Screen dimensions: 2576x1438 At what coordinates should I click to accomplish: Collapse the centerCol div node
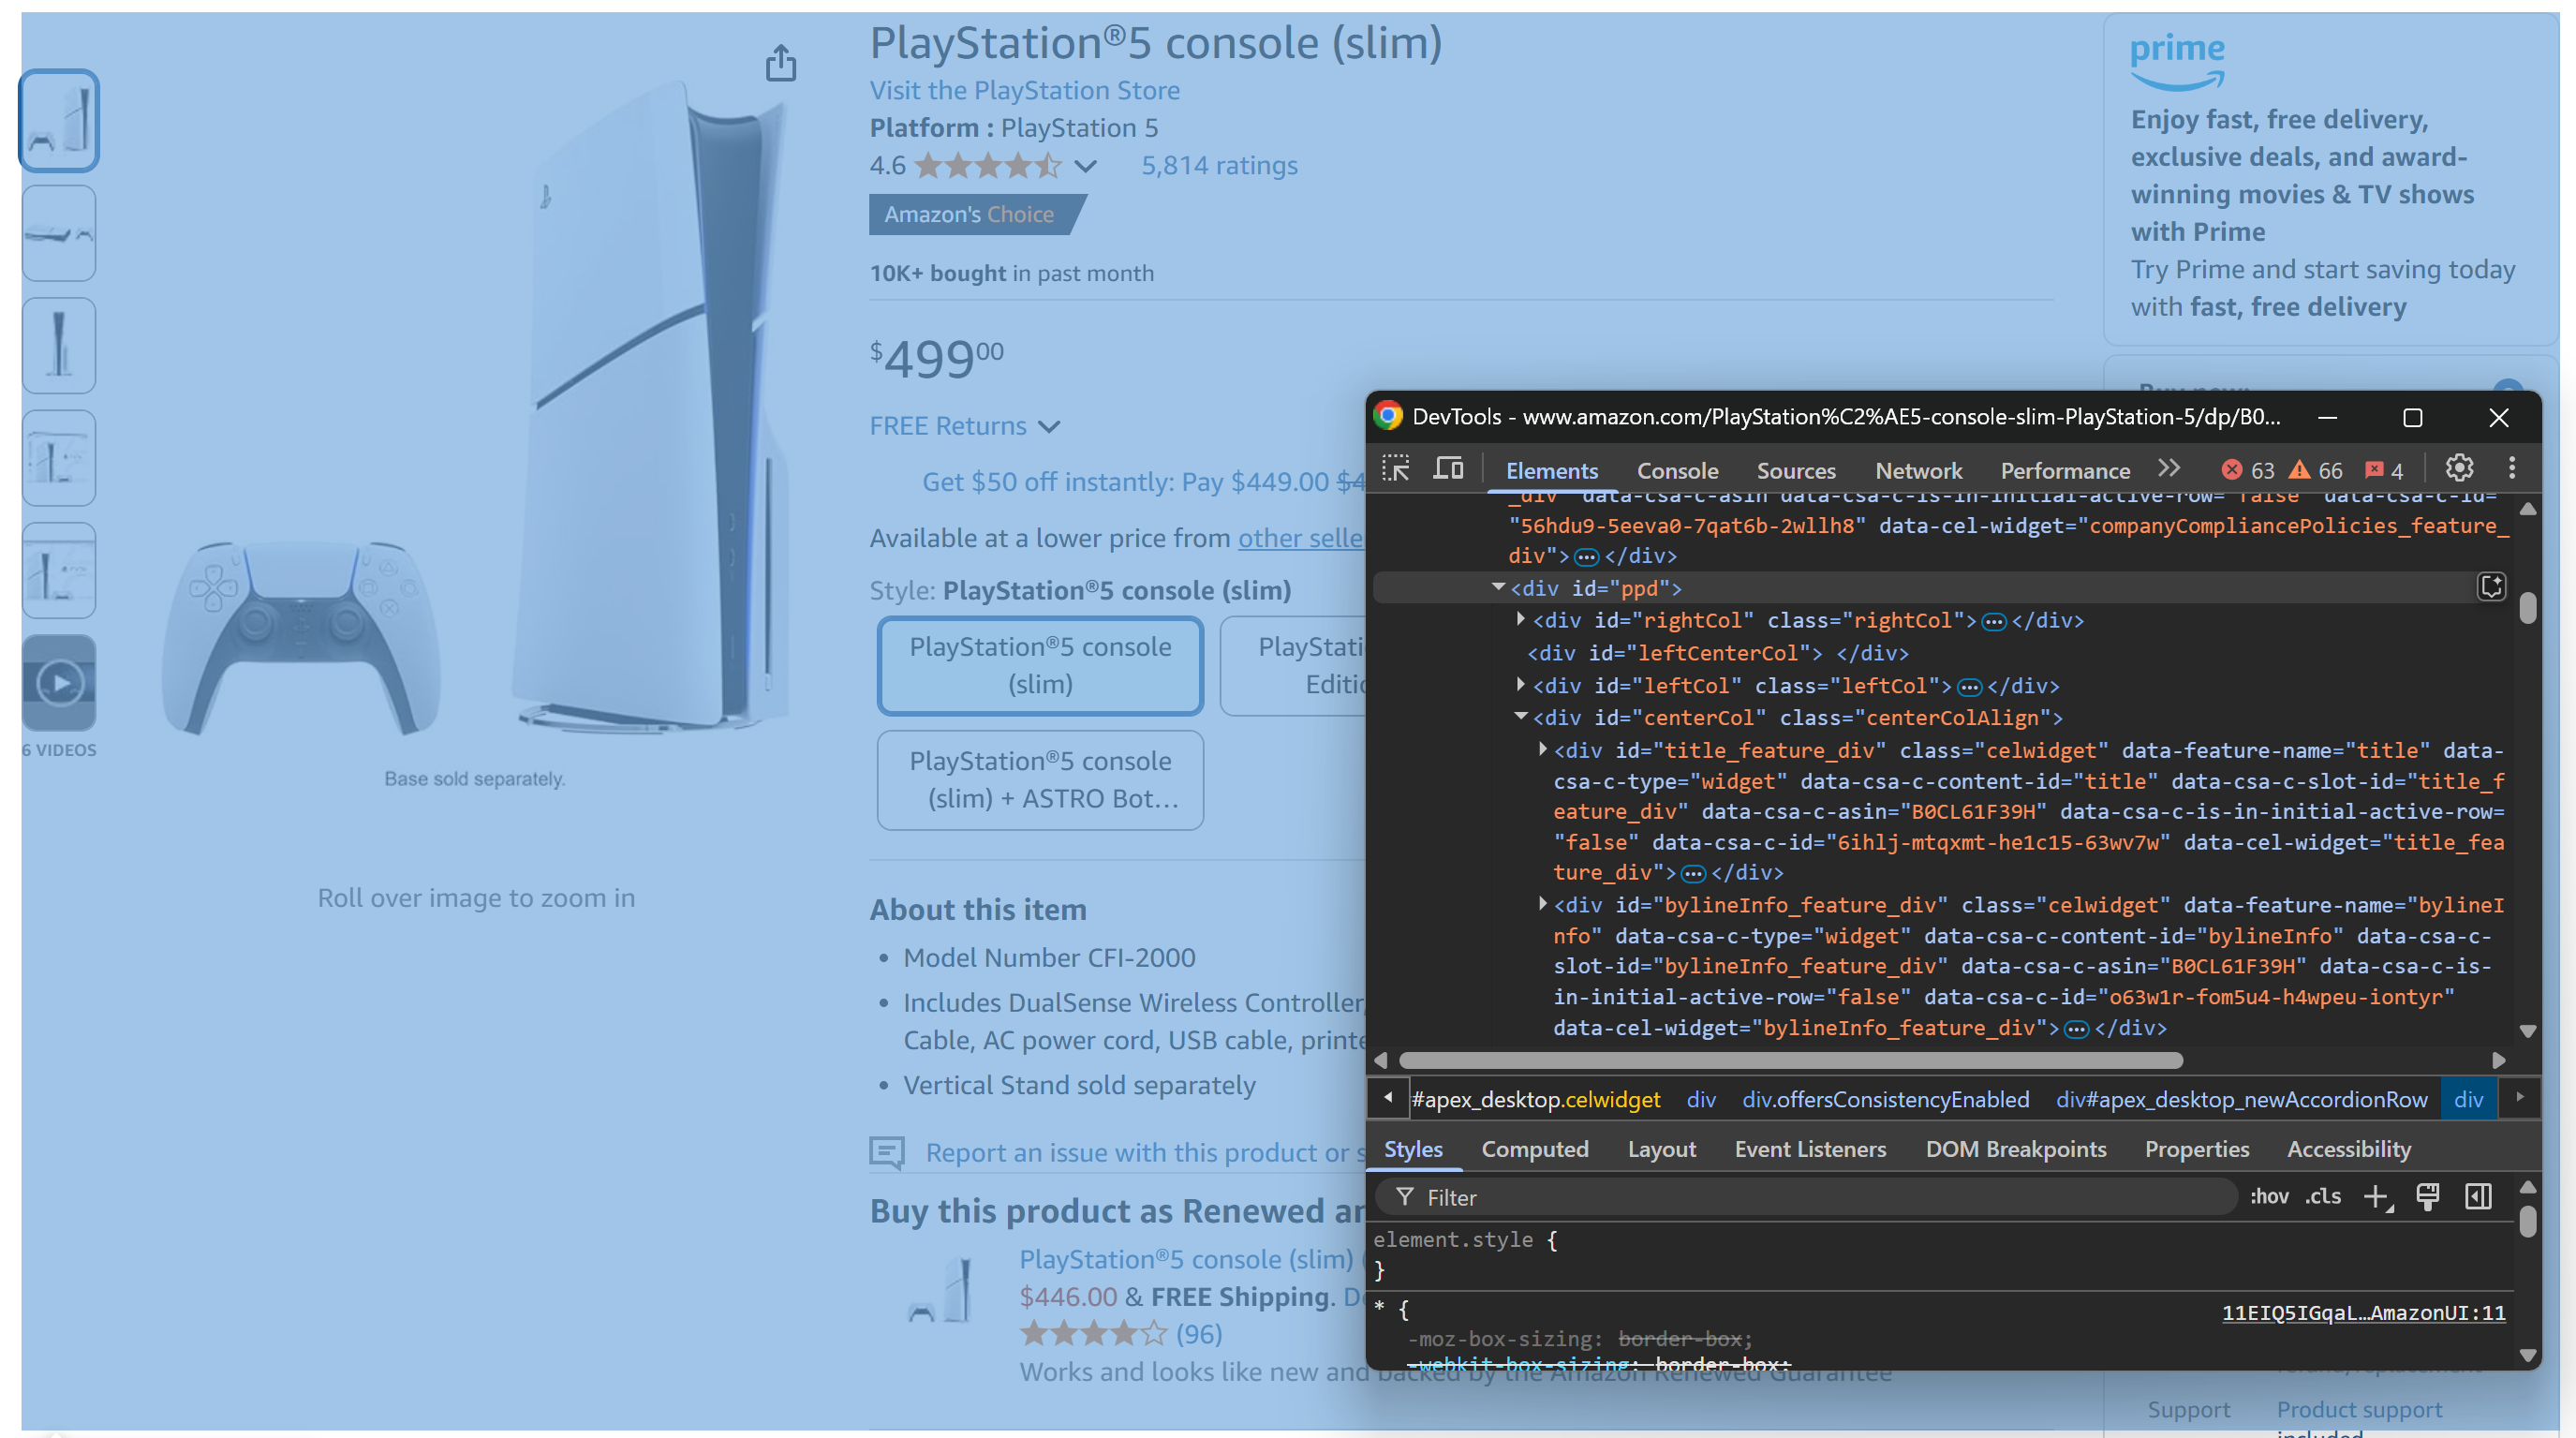click(x=1521, y=716)
